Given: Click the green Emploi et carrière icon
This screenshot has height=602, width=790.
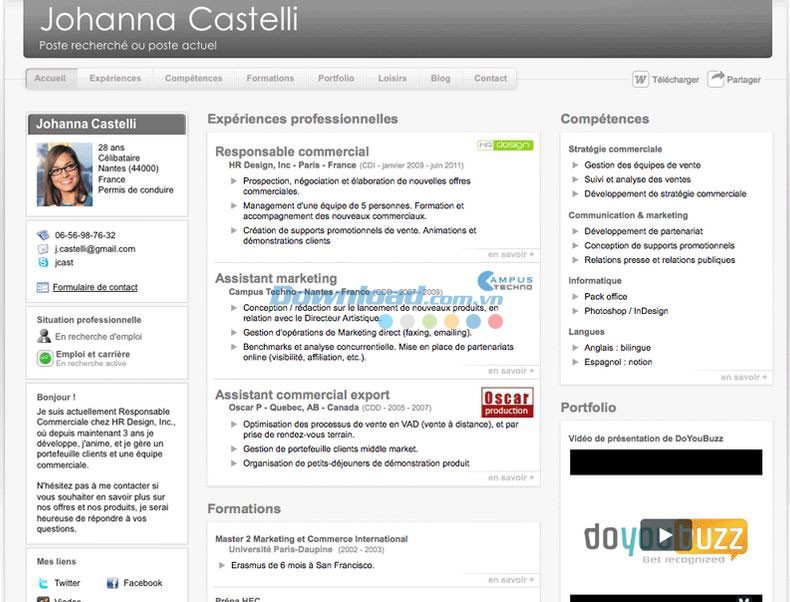Looking at the screenshot, I should click(44, 358).
